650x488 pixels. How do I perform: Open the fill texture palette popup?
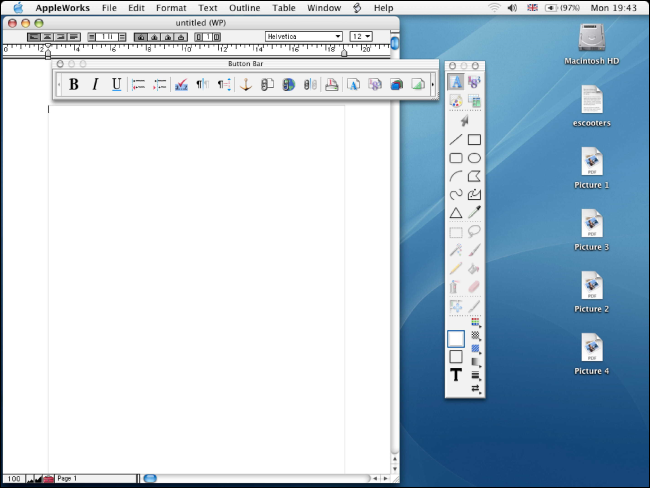(475, 335)
